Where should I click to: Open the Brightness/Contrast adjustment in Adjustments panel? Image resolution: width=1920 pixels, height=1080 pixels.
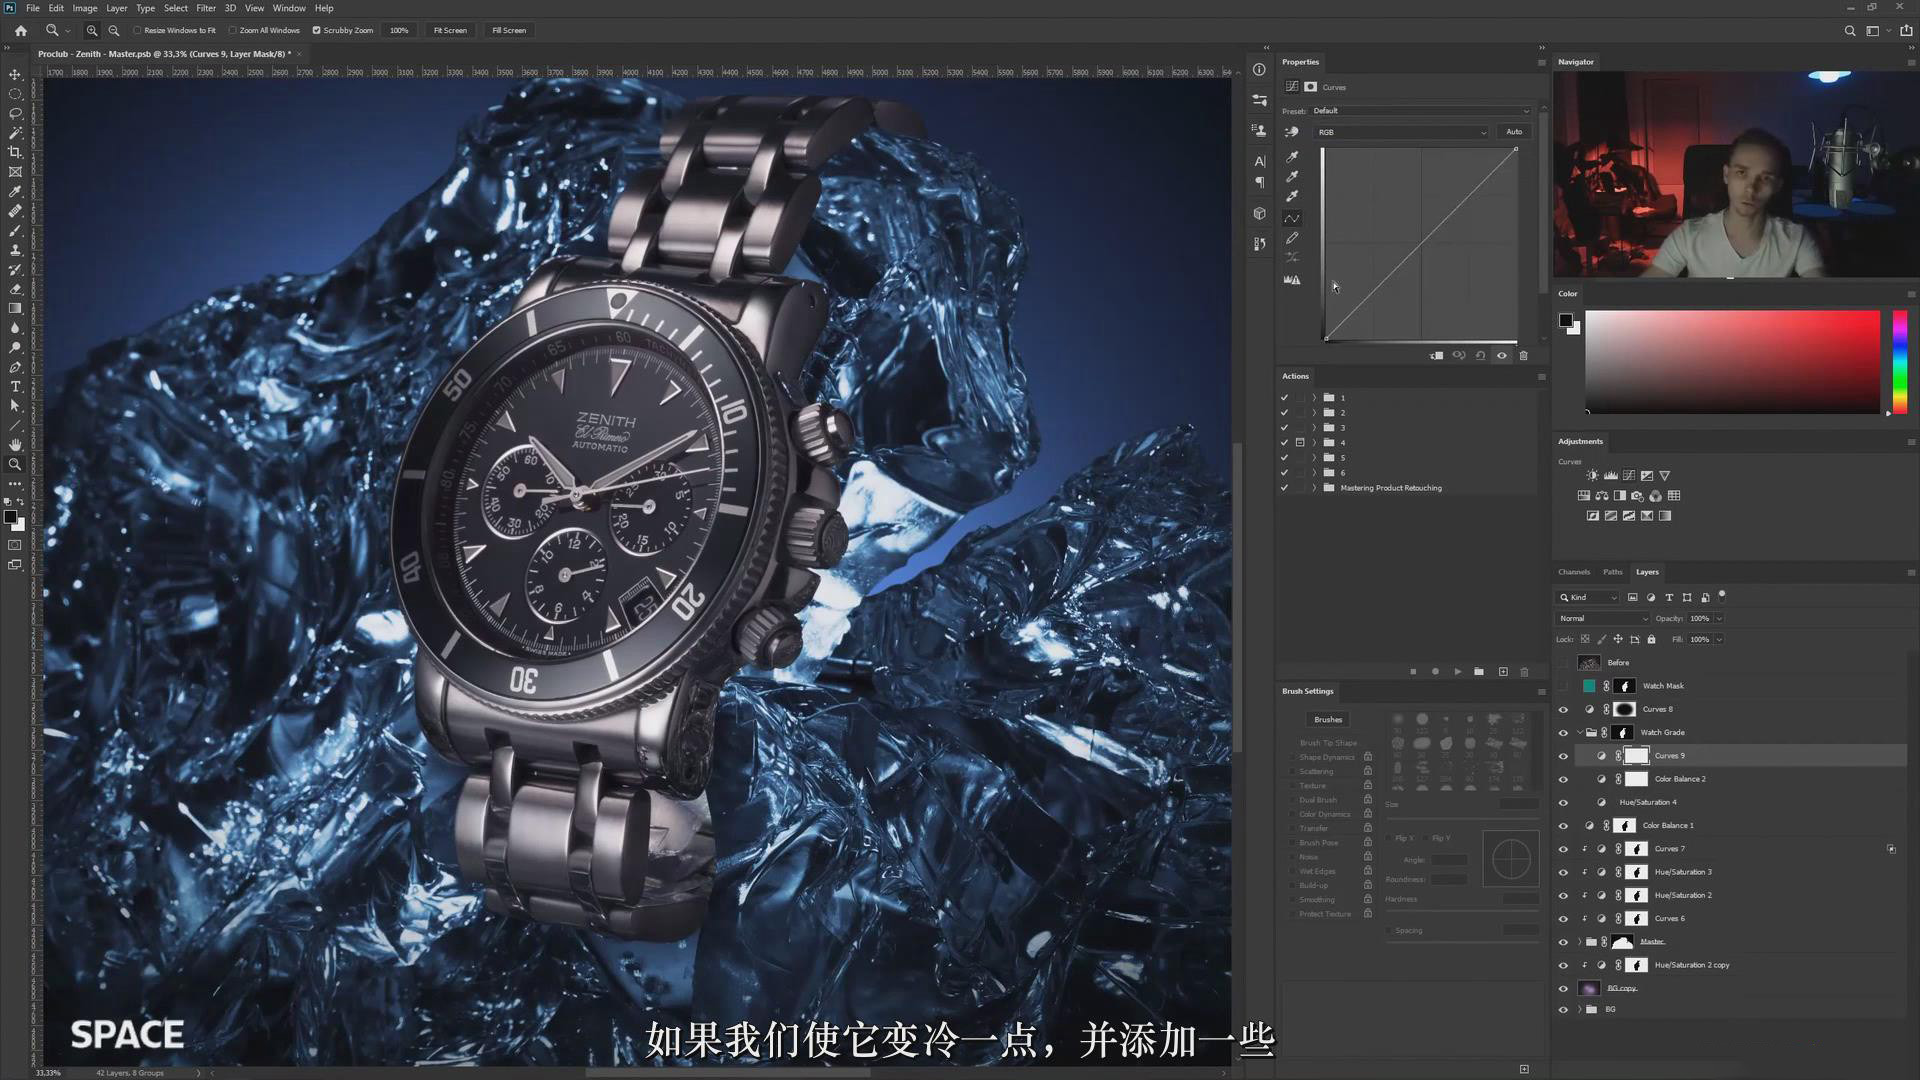1593,476
